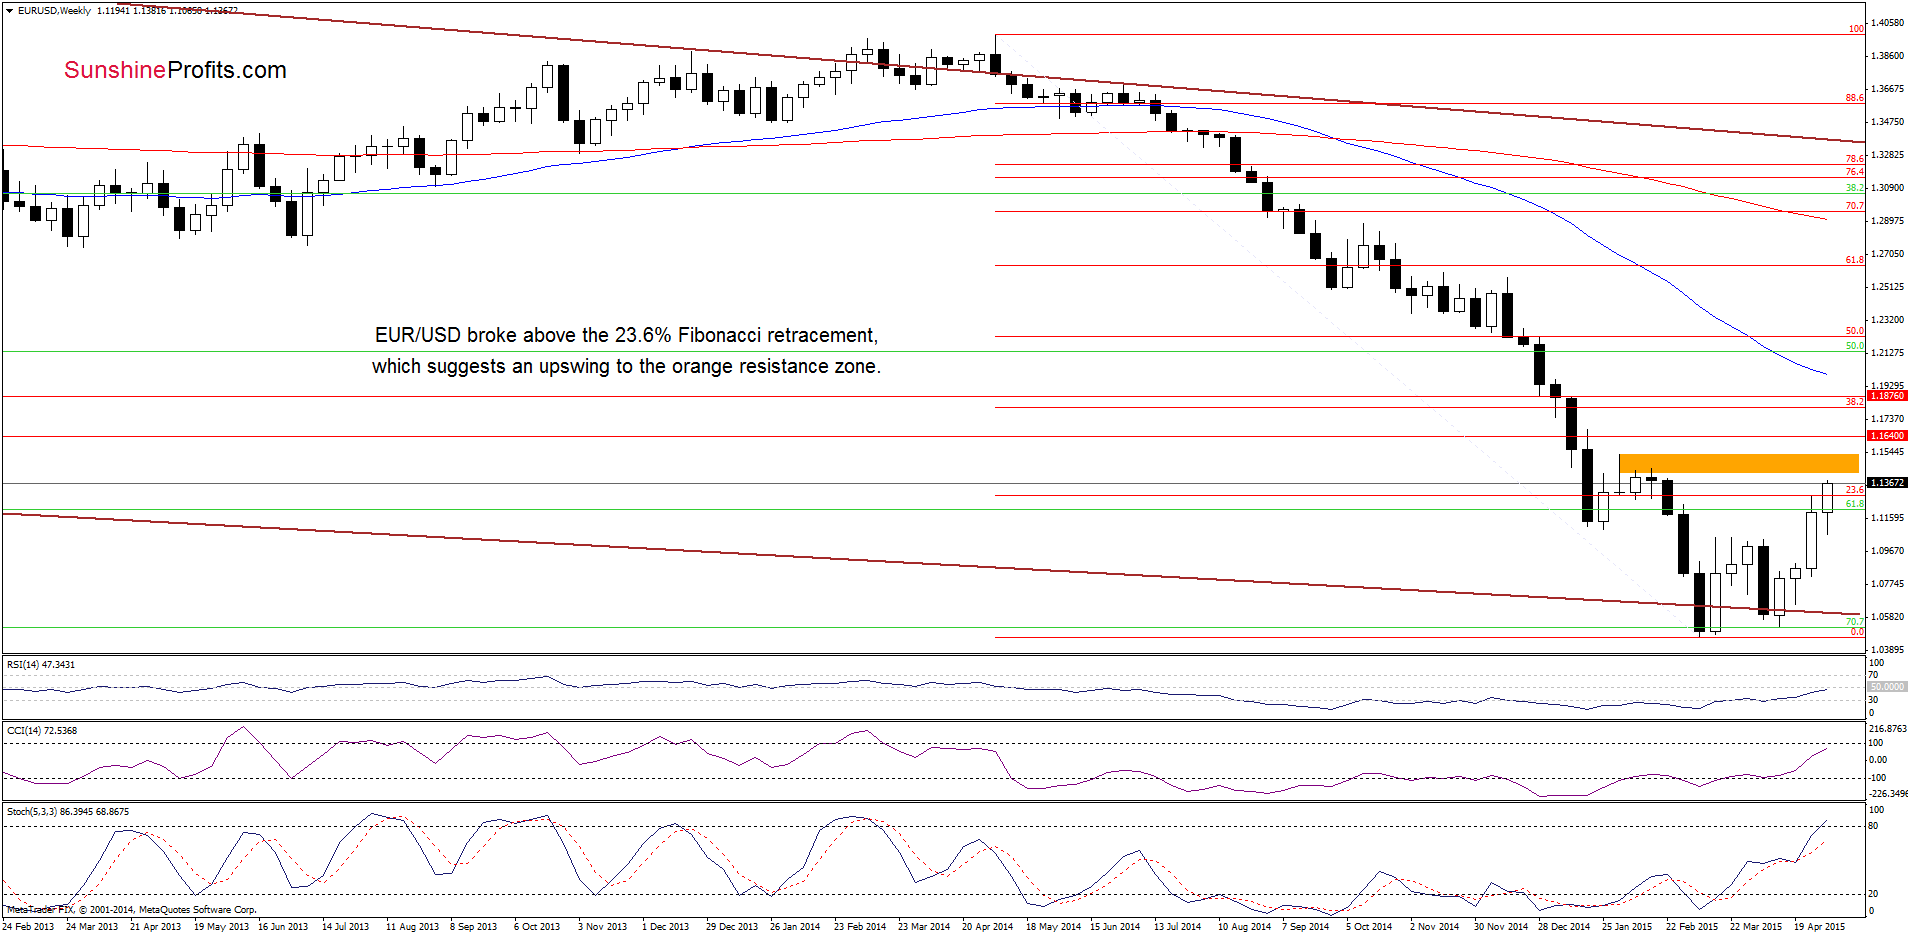Click the 13 Jul 2014 date label
This screenshot has width=1908, height=935.
[x=1177, y=926]
